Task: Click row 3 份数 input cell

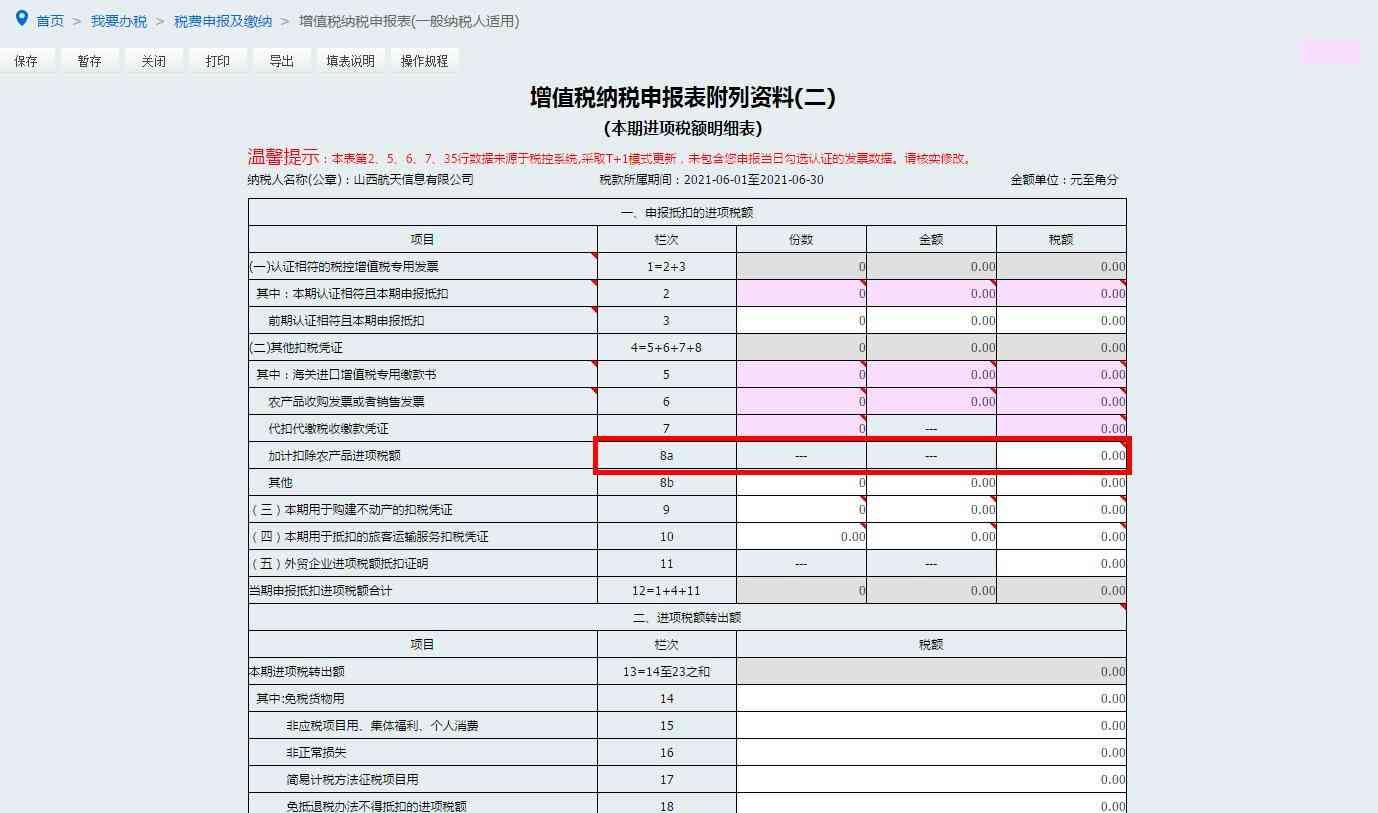Action: click(801, 321)
